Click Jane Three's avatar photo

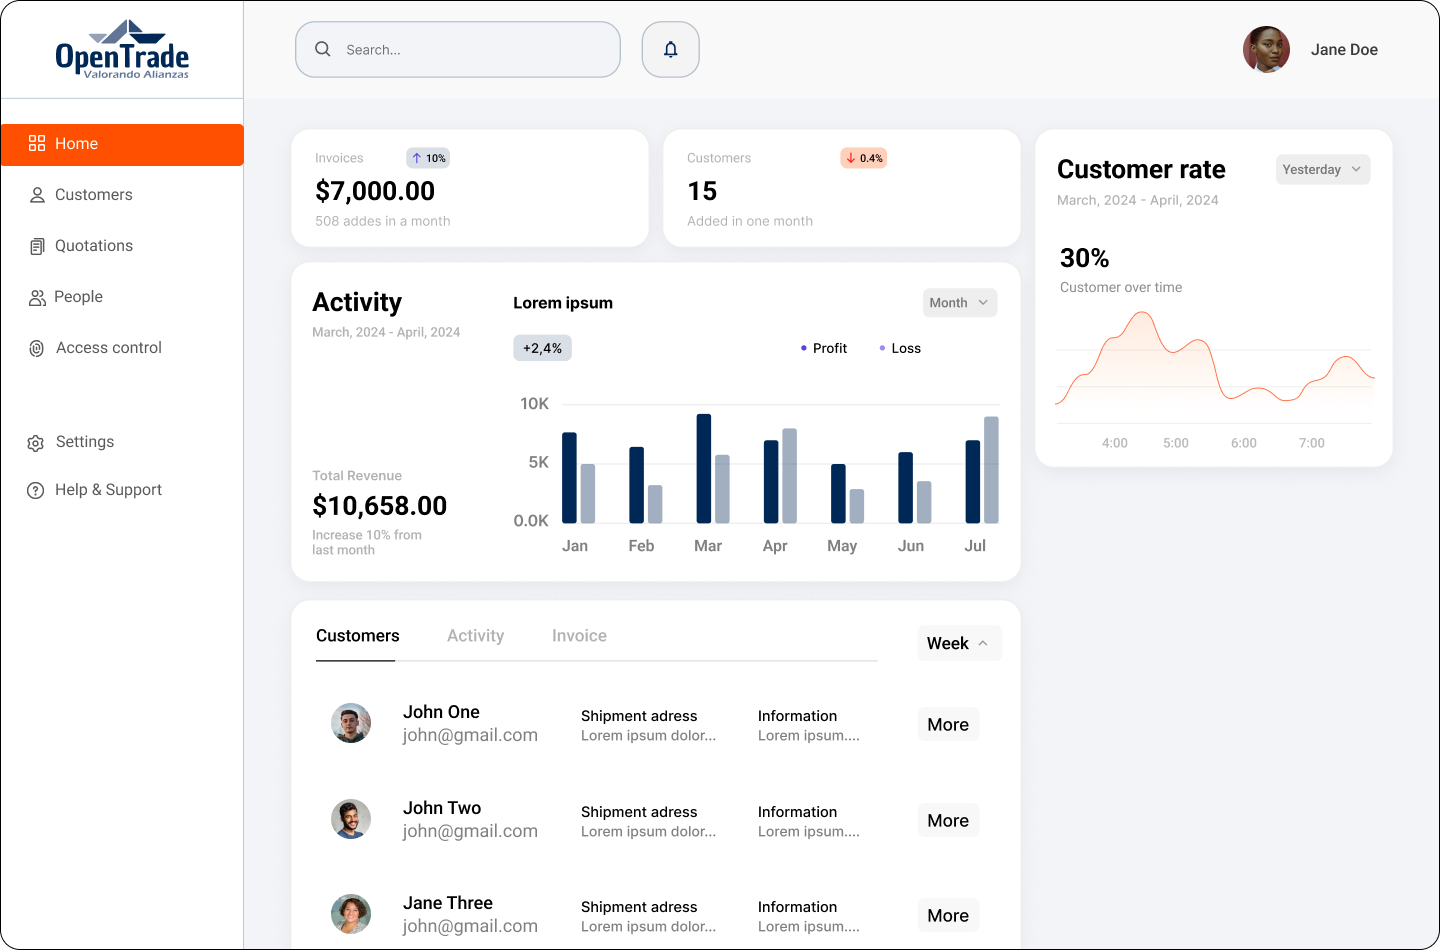click(x=351, y=914)
